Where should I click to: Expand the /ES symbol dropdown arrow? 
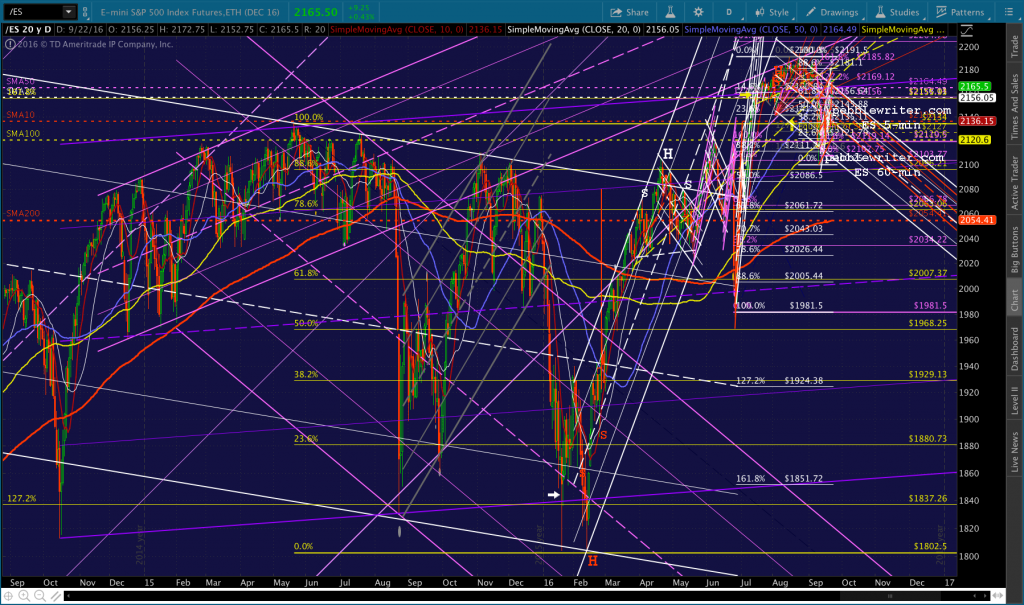click(69, 12)
